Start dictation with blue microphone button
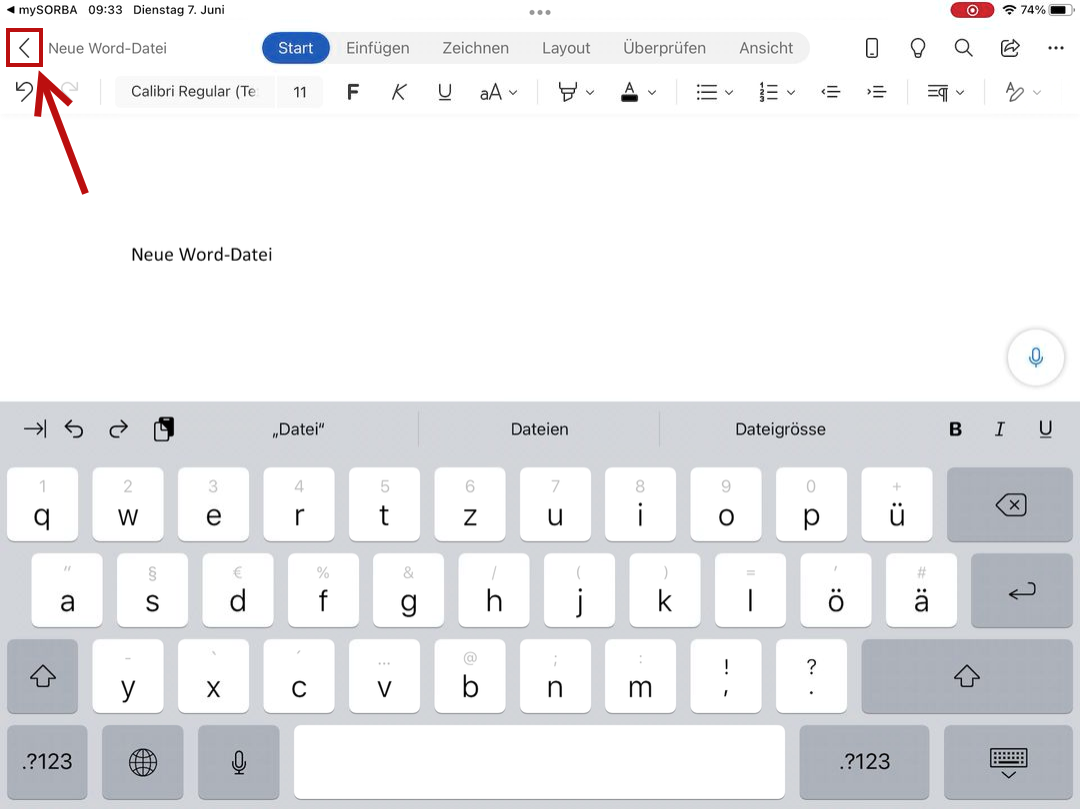The height and width of the screenshot is (809, 1080). tap(1036, 357)
